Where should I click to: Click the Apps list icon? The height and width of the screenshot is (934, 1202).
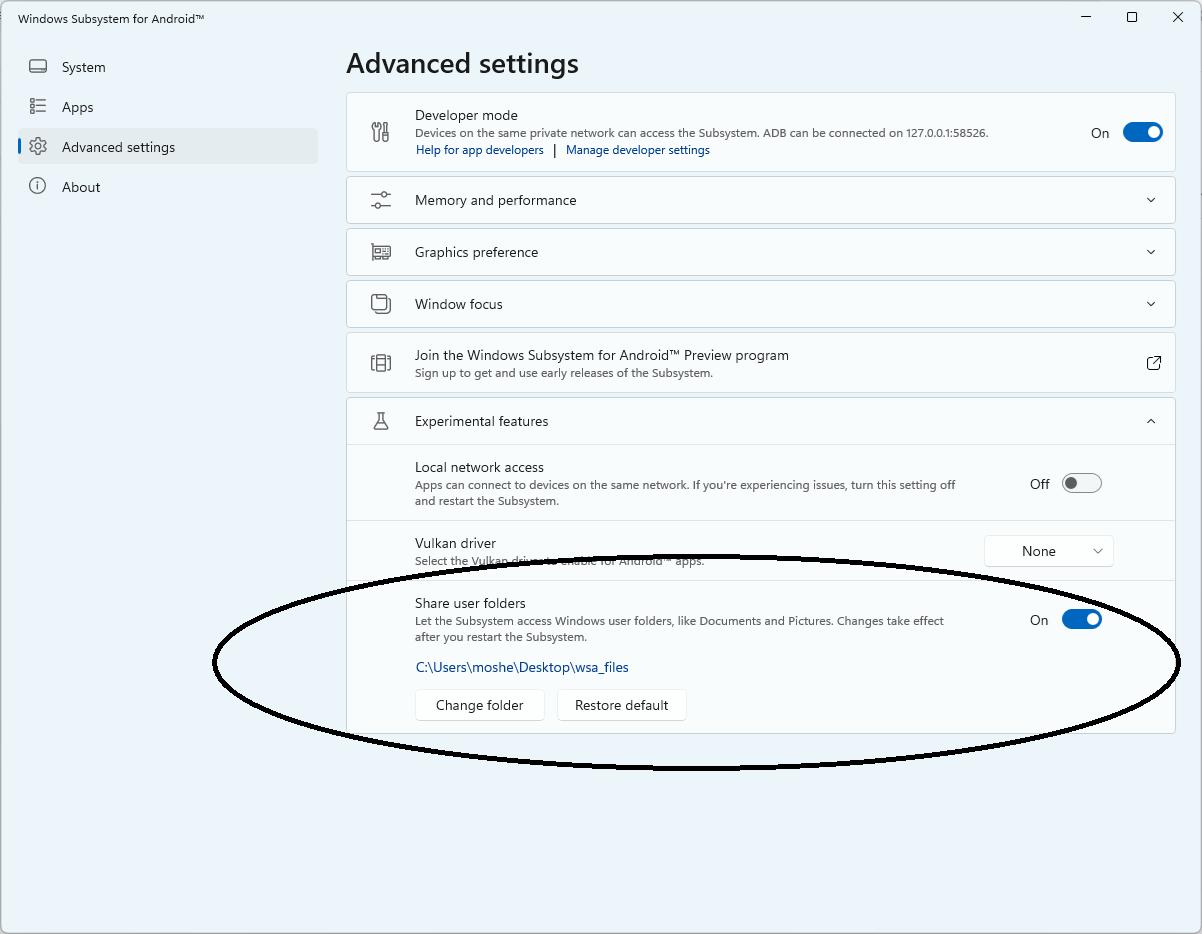[38, 106]
